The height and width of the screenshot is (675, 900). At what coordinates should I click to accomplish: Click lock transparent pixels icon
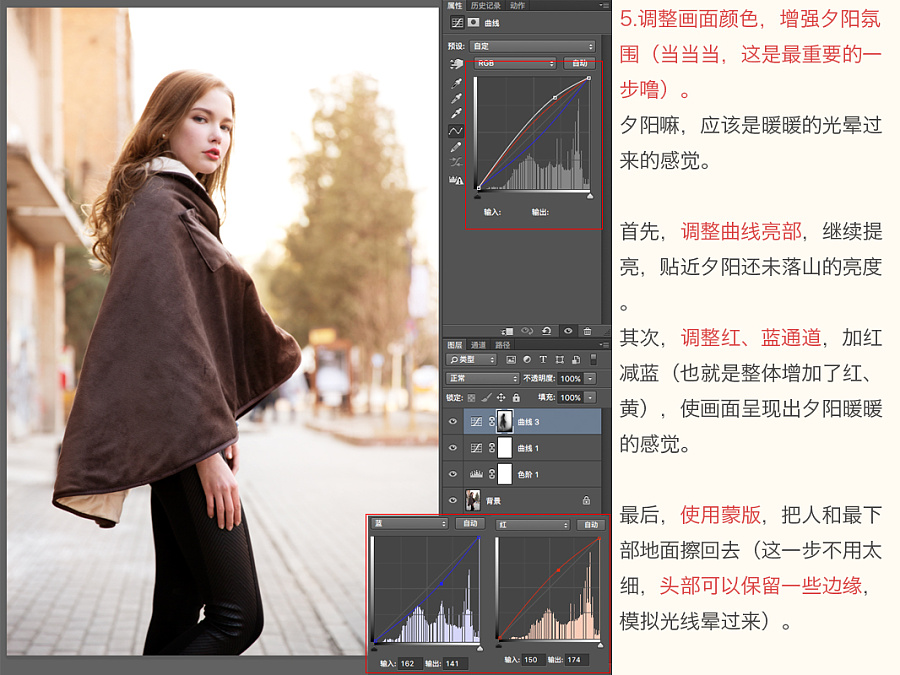(471, 398)
